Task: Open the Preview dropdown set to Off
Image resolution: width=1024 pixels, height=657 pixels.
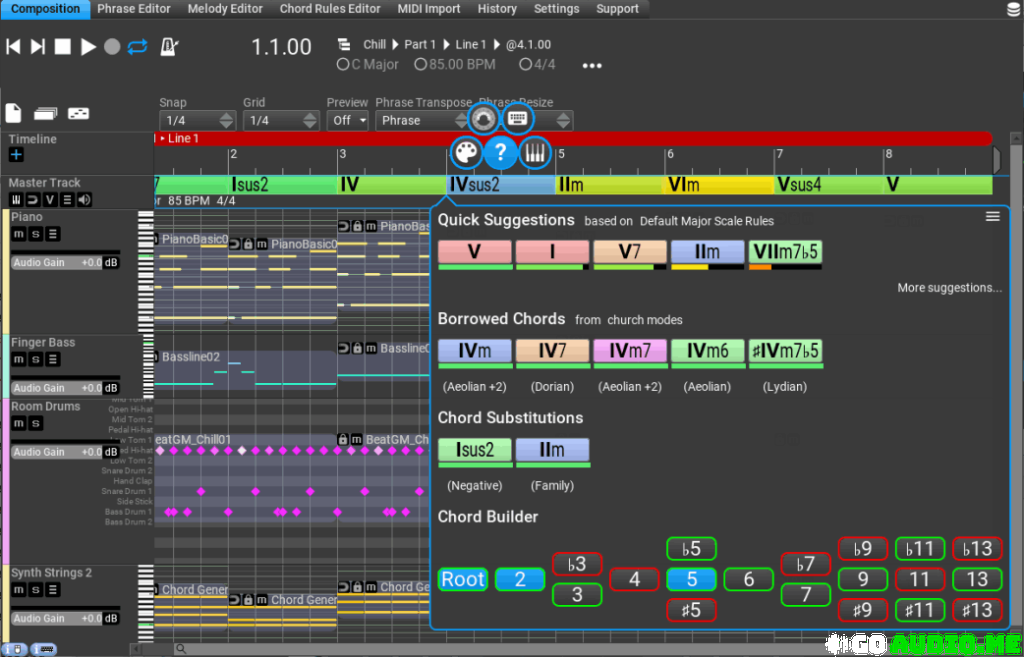Action: tap(347, 120)
